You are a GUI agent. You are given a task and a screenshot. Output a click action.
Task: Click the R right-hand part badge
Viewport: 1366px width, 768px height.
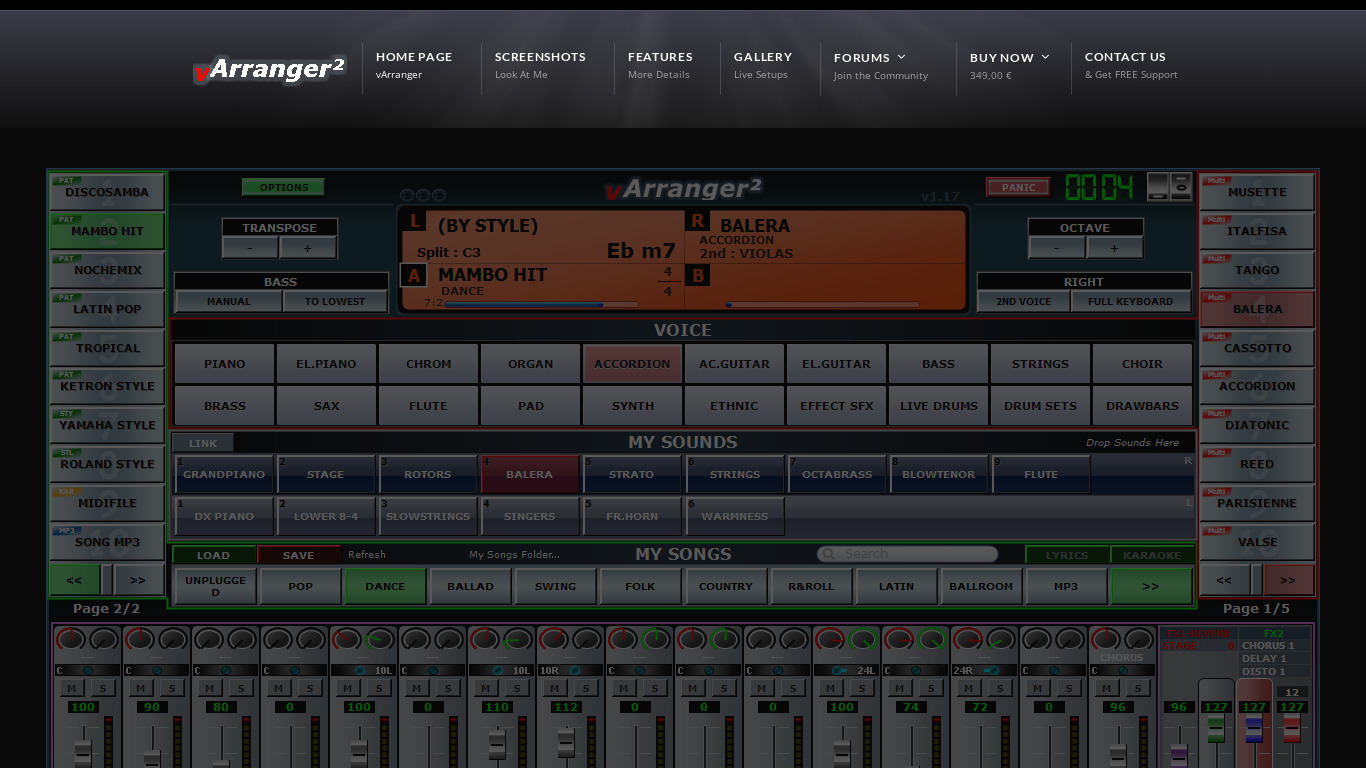(697, 221)
